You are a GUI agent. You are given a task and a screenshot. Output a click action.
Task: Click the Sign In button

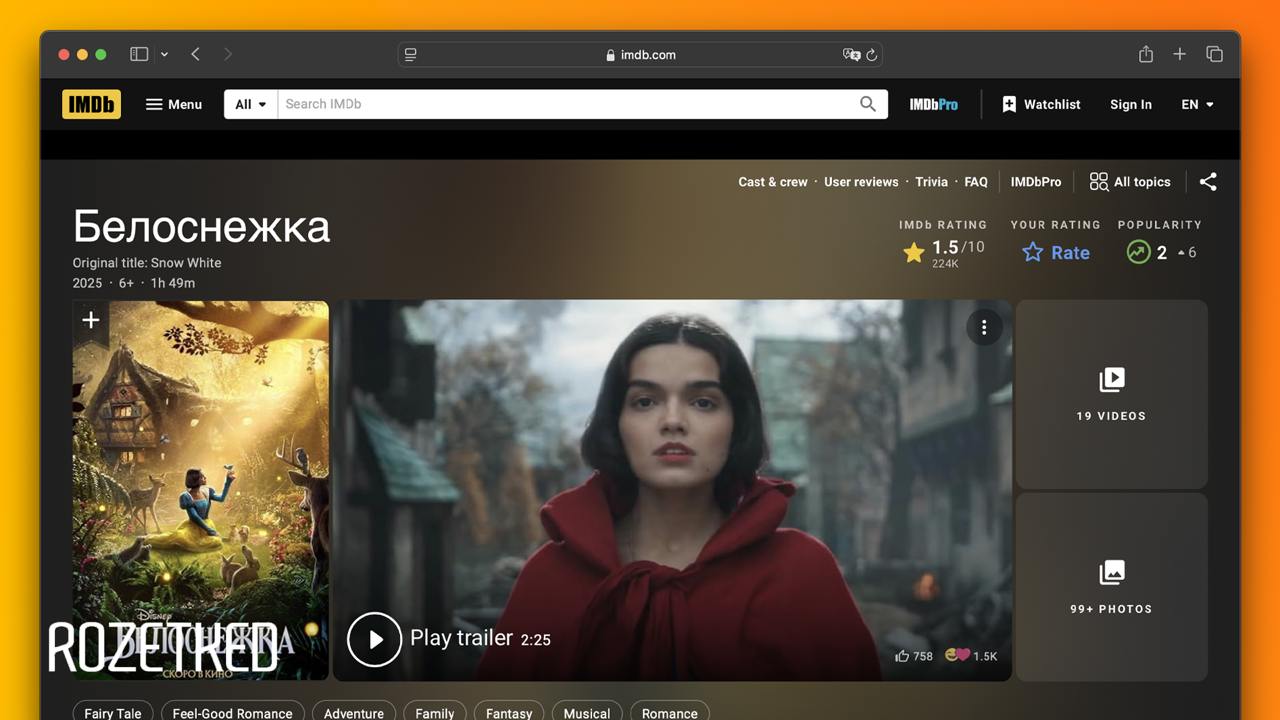(1130, 104)
